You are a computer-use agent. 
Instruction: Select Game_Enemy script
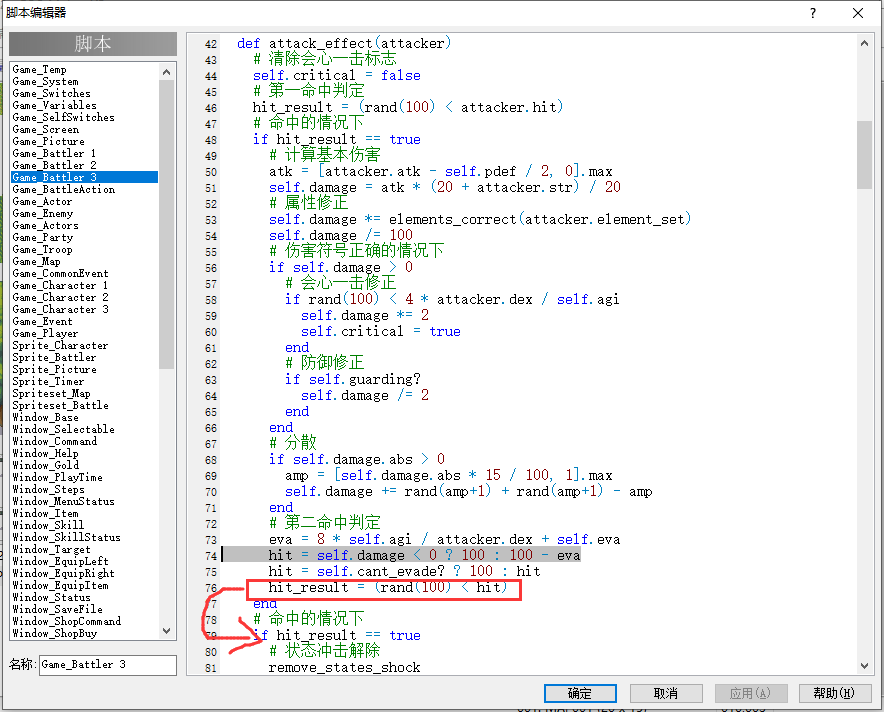pos(43,214)
